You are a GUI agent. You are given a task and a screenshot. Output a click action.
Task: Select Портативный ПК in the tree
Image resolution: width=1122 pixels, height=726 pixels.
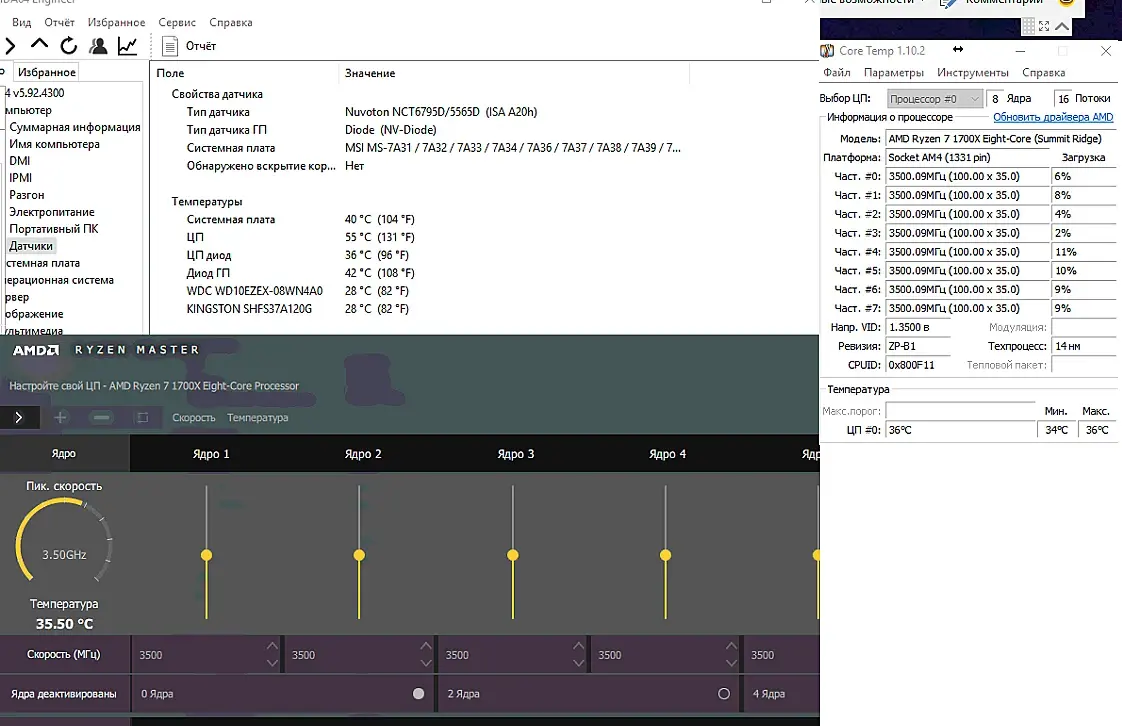click(x=54, y=229)
